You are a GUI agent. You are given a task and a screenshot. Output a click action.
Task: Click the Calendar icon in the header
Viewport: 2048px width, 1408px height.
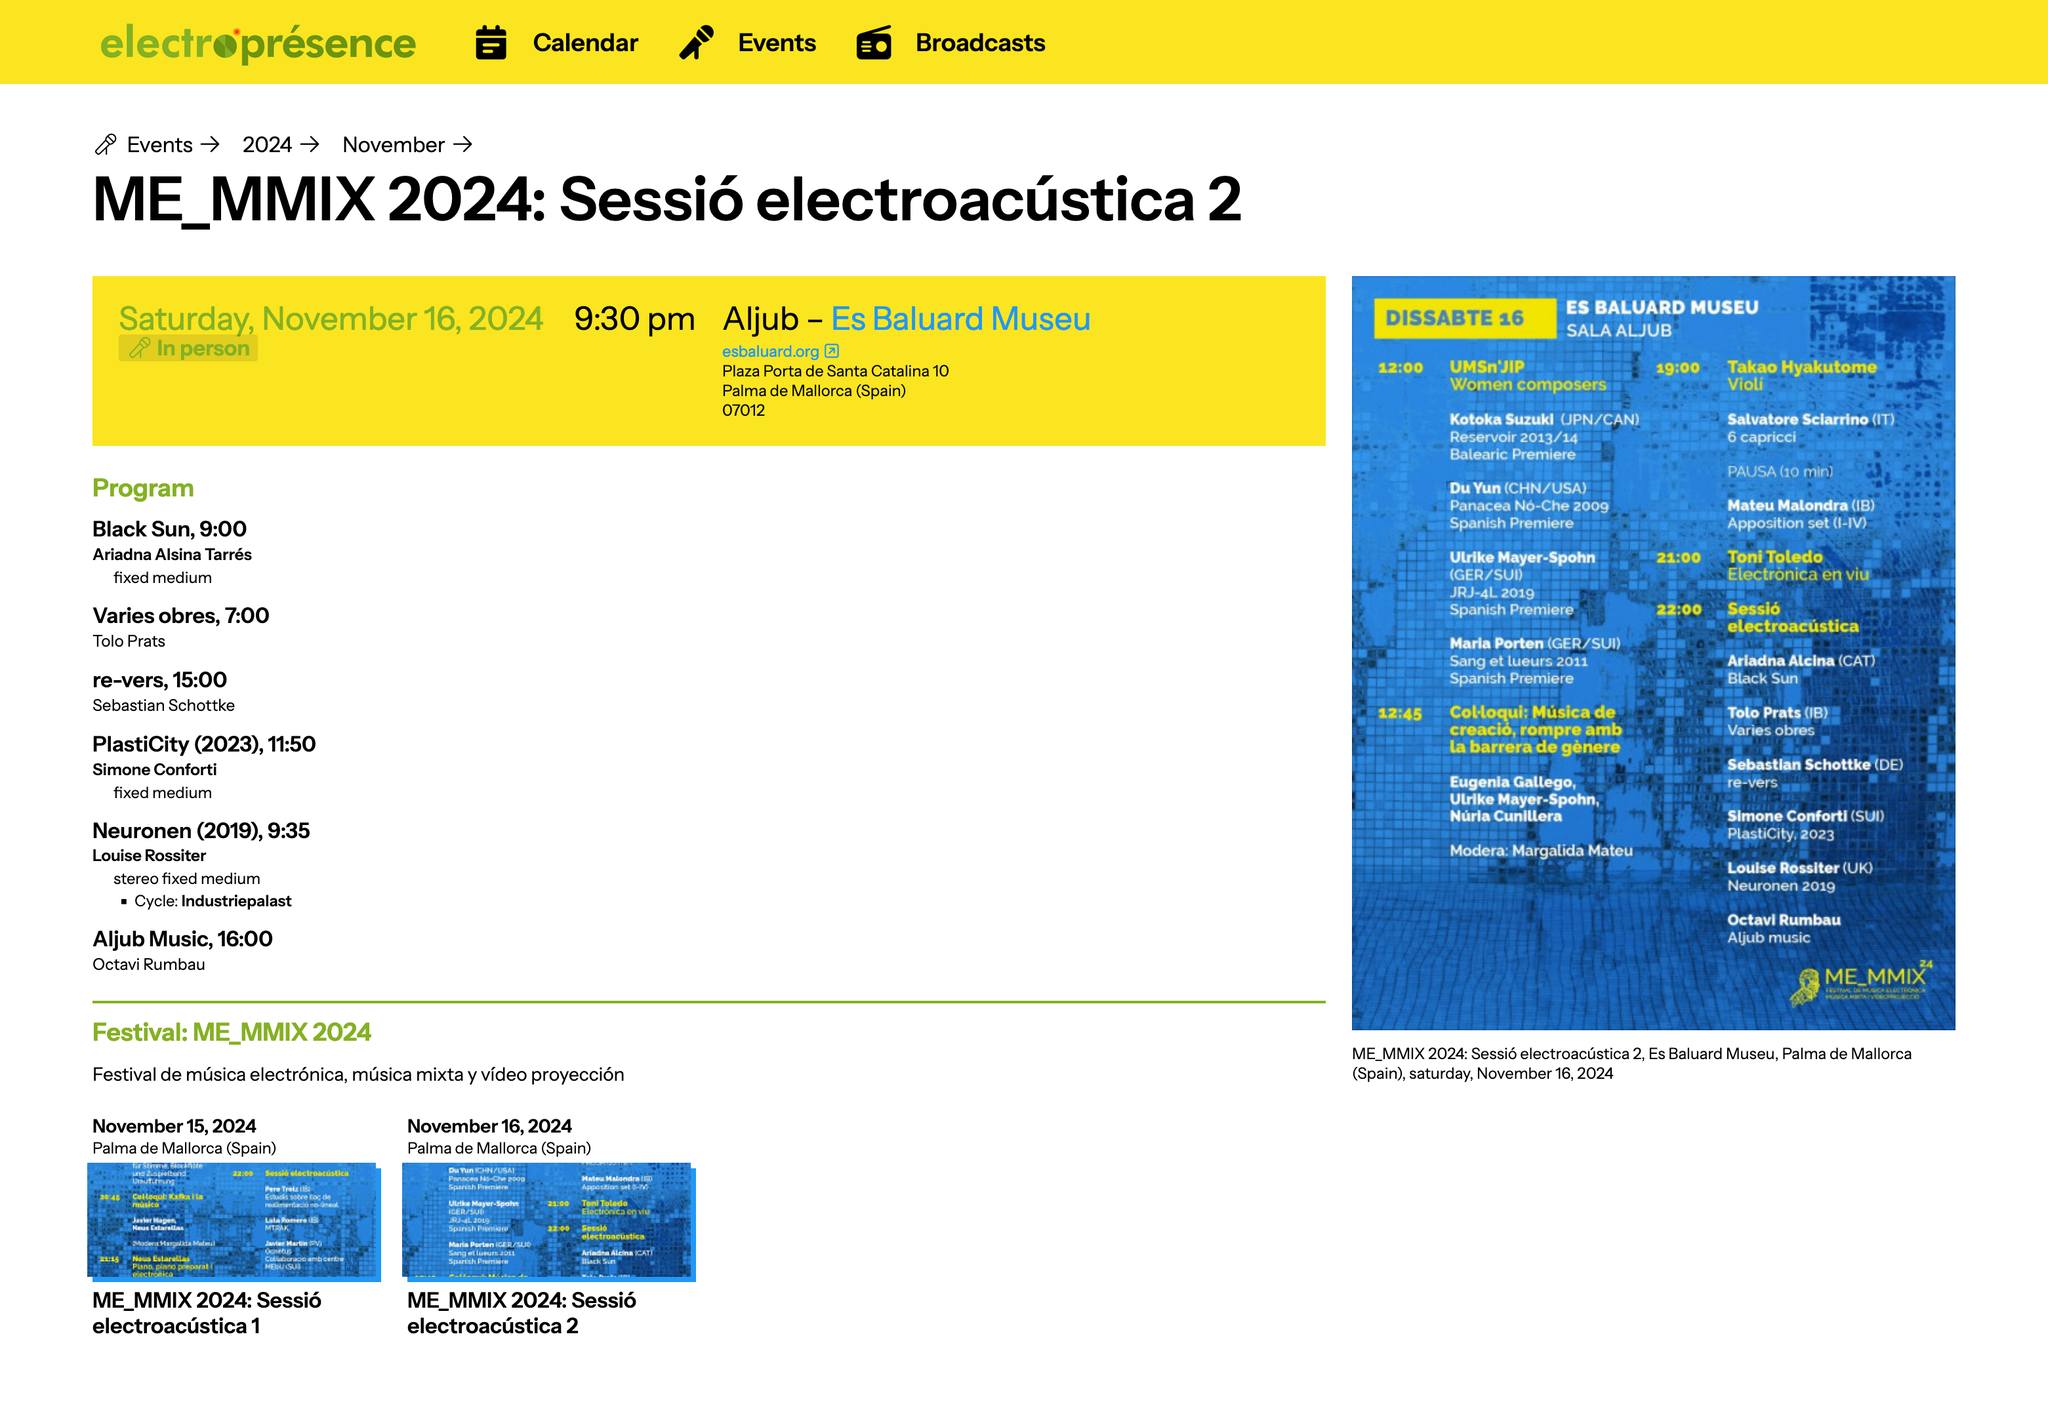pos(491,43)
